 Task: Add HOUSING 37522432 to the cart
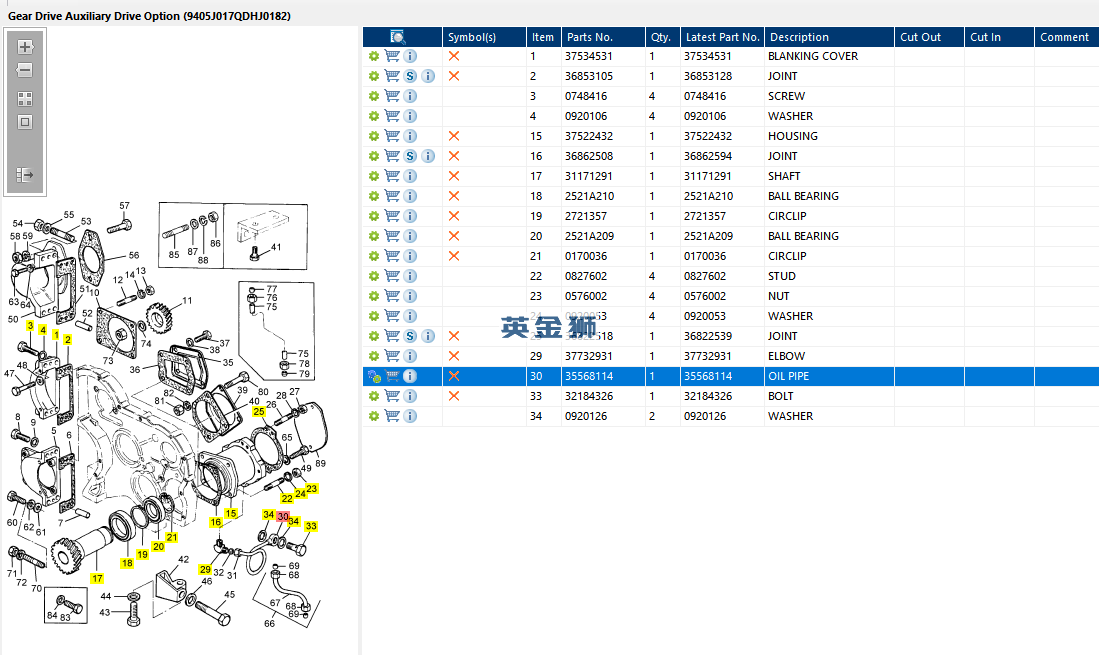click(x=392, y=136)
